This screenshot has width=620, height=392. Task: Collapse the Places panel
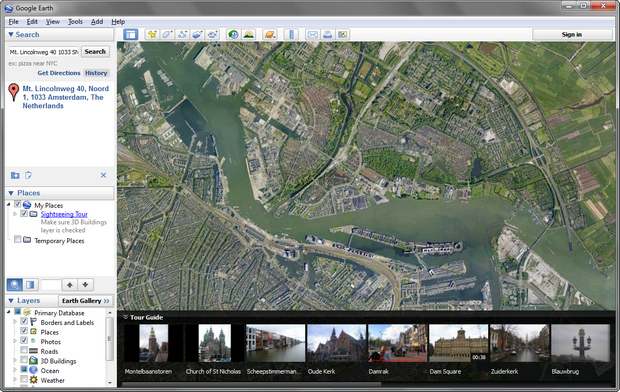tap(11, 193)
